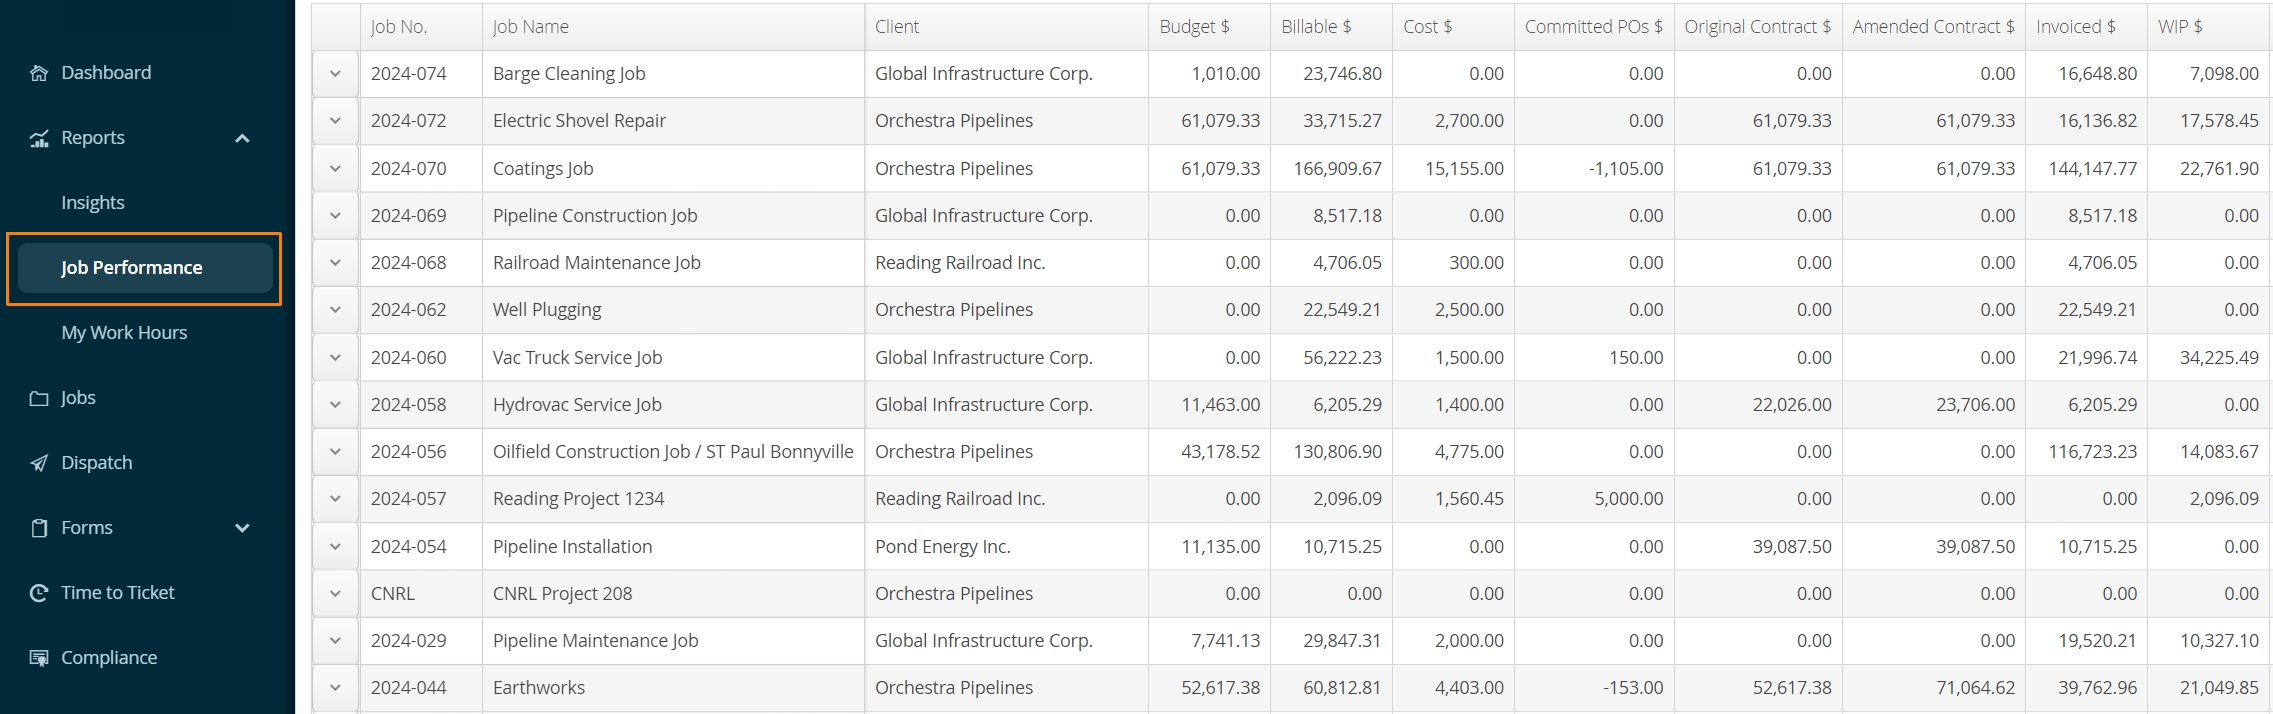Sort by Amended Contract $ header
This screenshot has width=2273, height=714.
tap(1934, 27)
